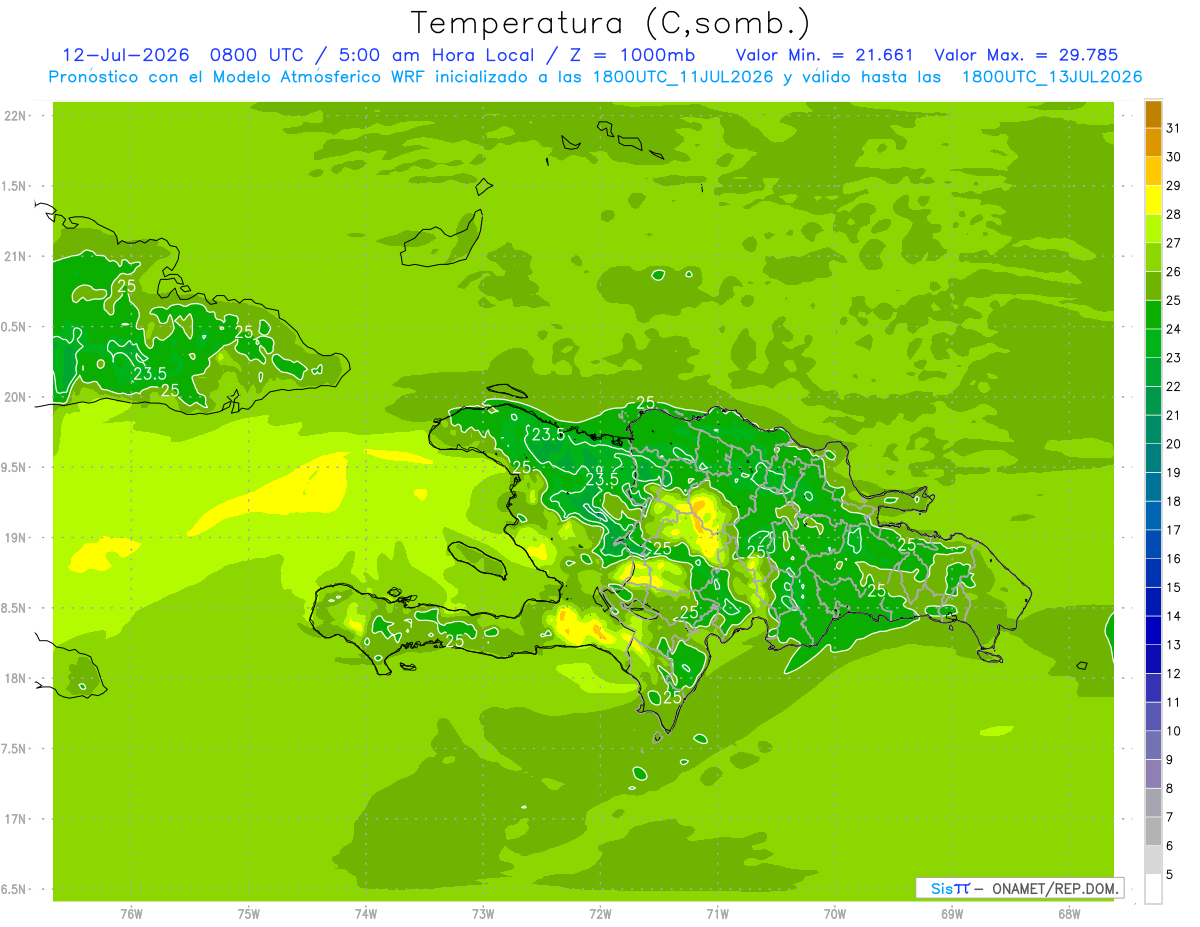
Task: Click the legend value '20'
Action: tap(1173, 444)
